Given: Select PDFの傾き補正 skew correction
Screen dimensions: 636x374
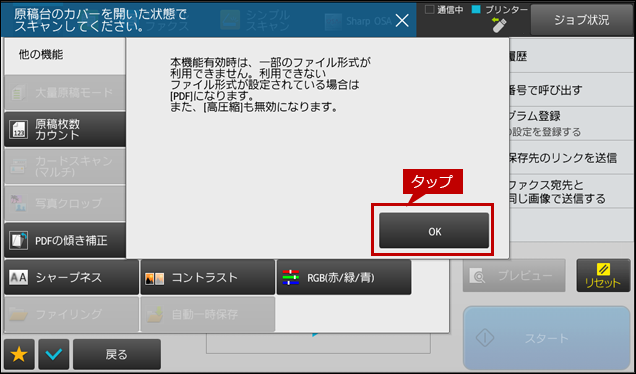Looking at the screenshot, I should point(65,241).
